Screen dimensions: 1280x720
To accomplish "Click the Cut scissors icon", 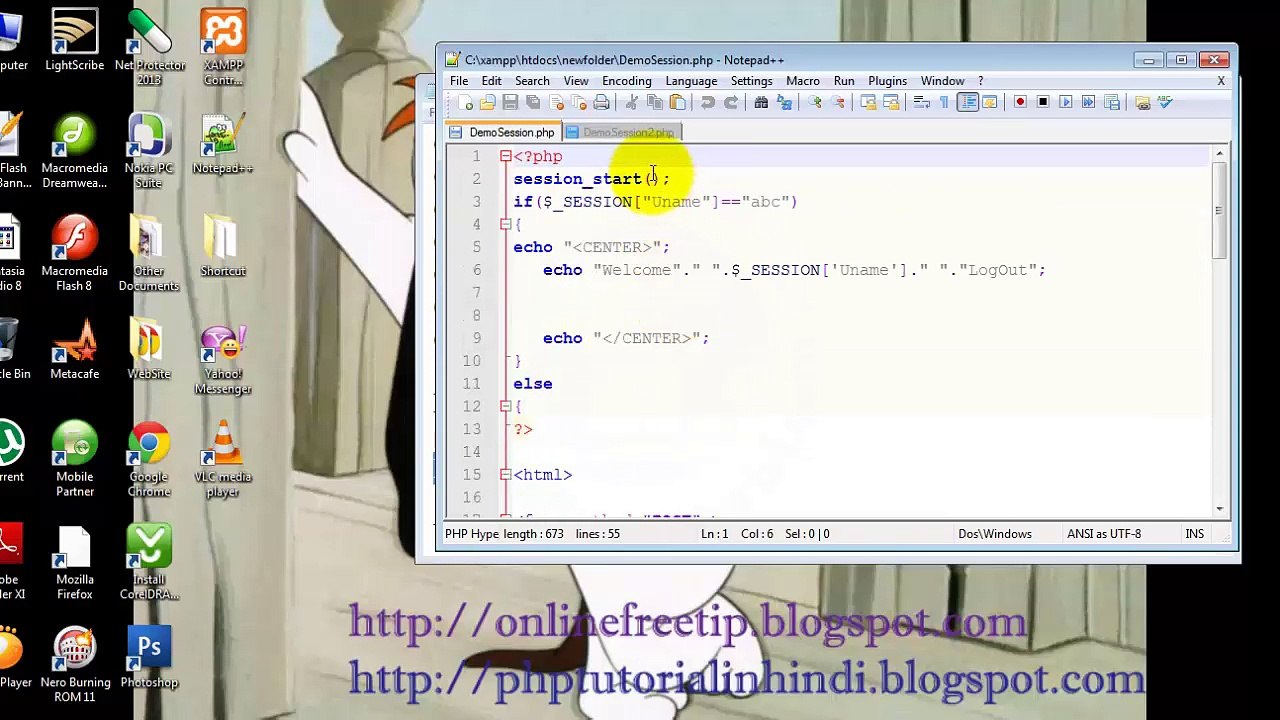I will [632, 102].
